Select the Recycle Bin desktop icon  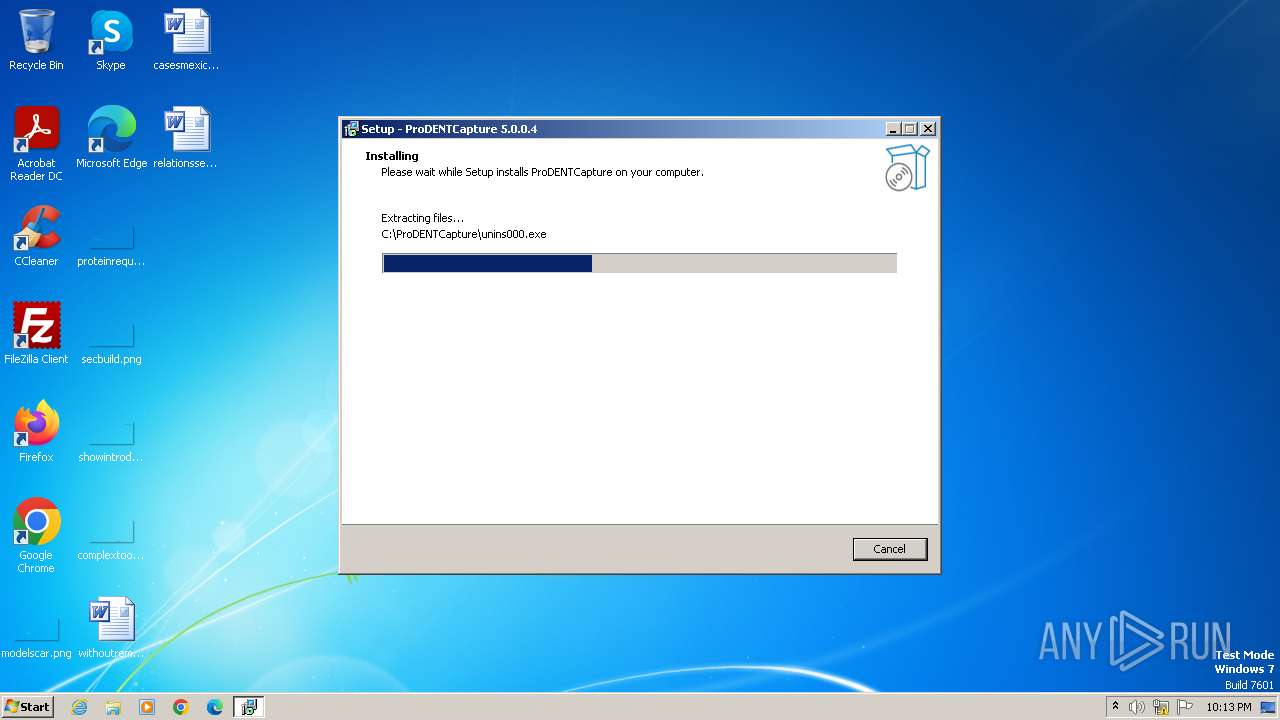(36, 40)
